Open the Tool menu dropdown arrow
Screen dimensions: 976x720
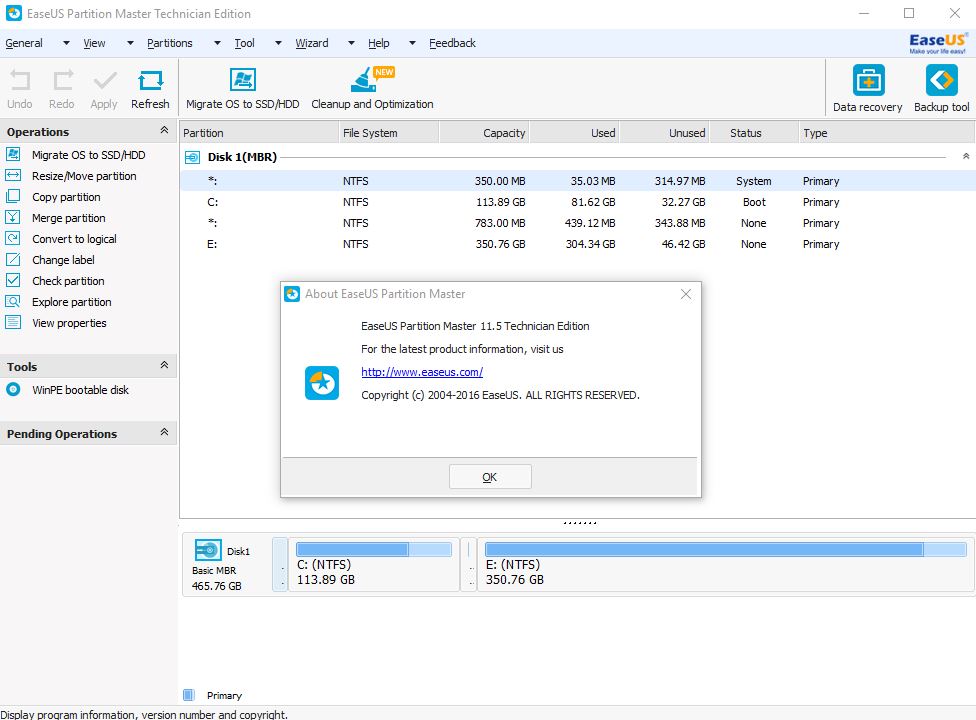point(278,43)
